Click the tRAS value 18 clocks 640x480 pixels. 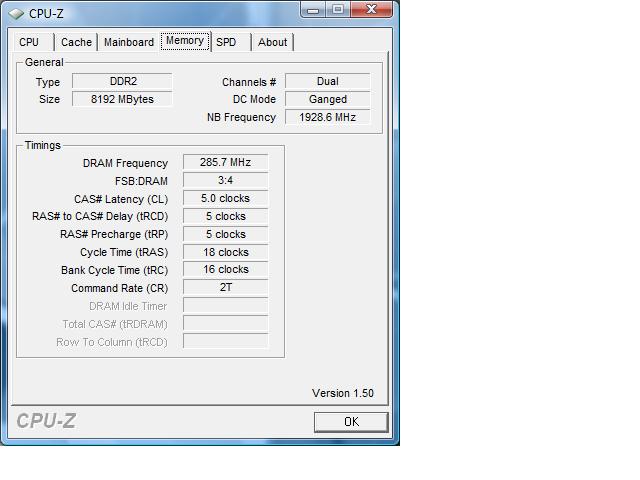(226, 252)
